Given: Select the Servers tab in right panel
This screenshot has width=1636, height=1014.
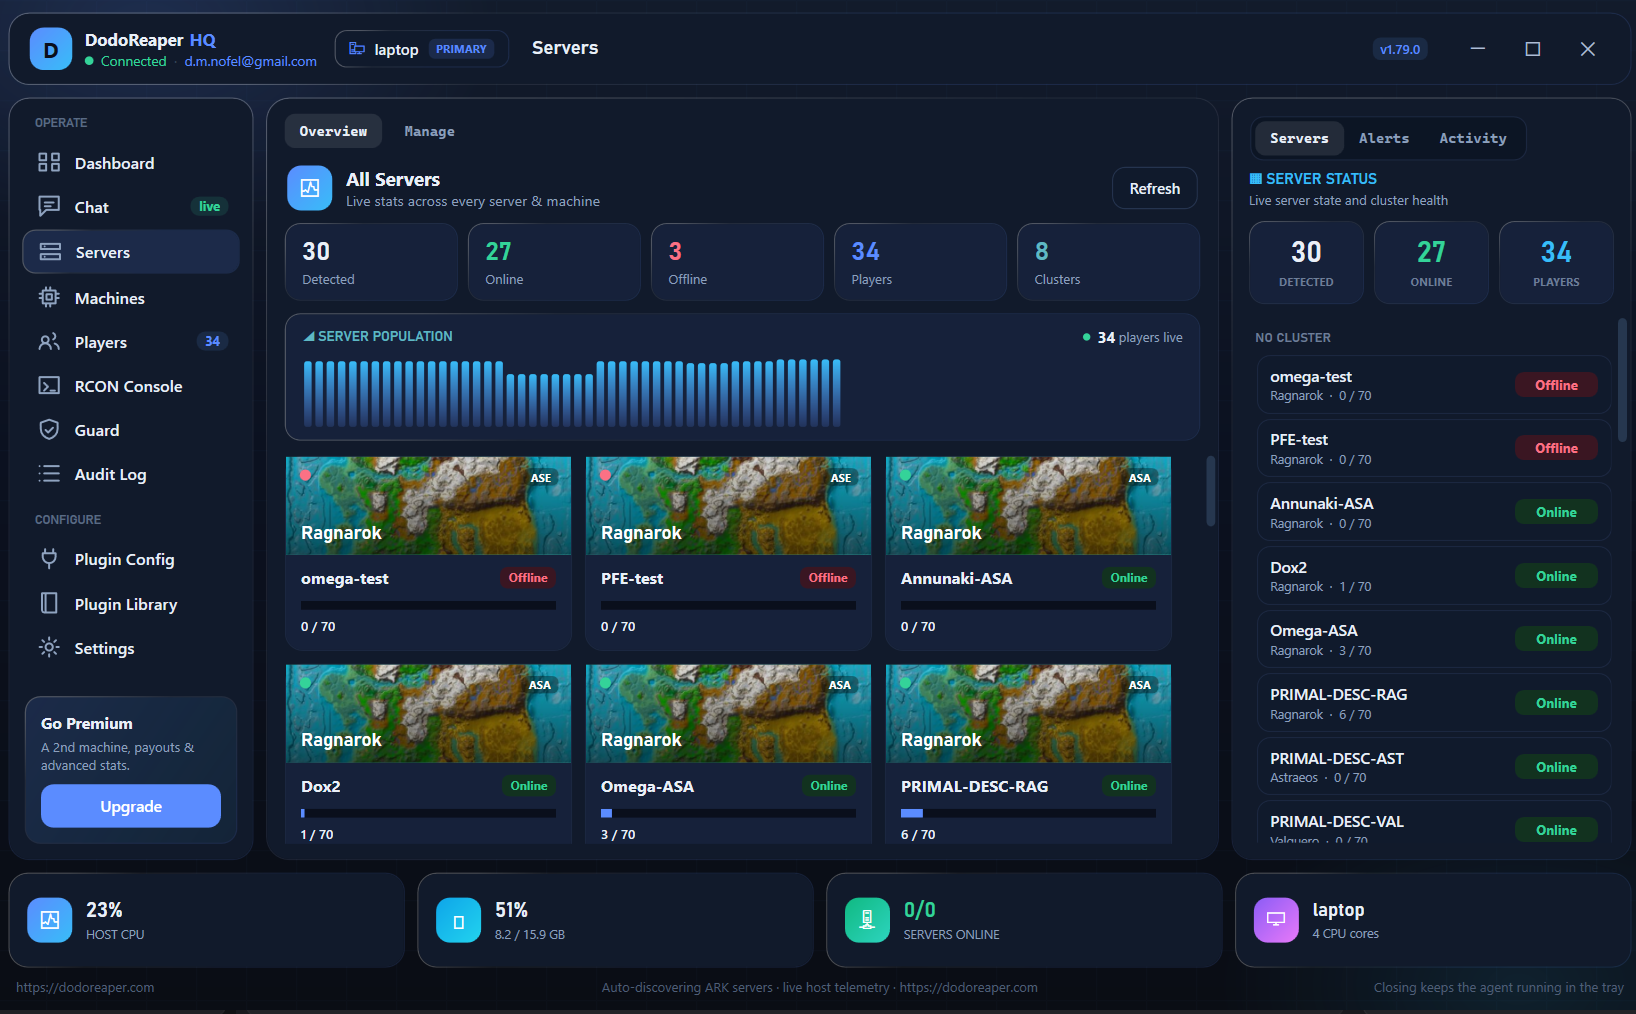Looking at the screenshot, I should 1299,138.
